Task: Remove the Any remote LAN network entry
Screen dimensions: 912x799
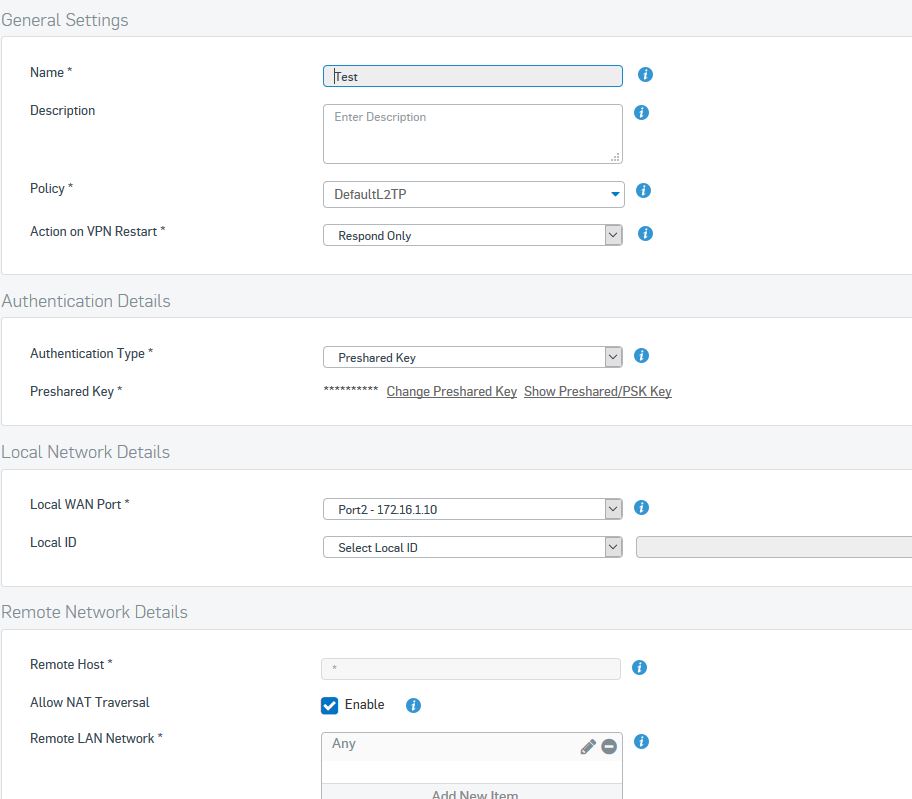Action: pyautogui.click(x=609, y=746)
